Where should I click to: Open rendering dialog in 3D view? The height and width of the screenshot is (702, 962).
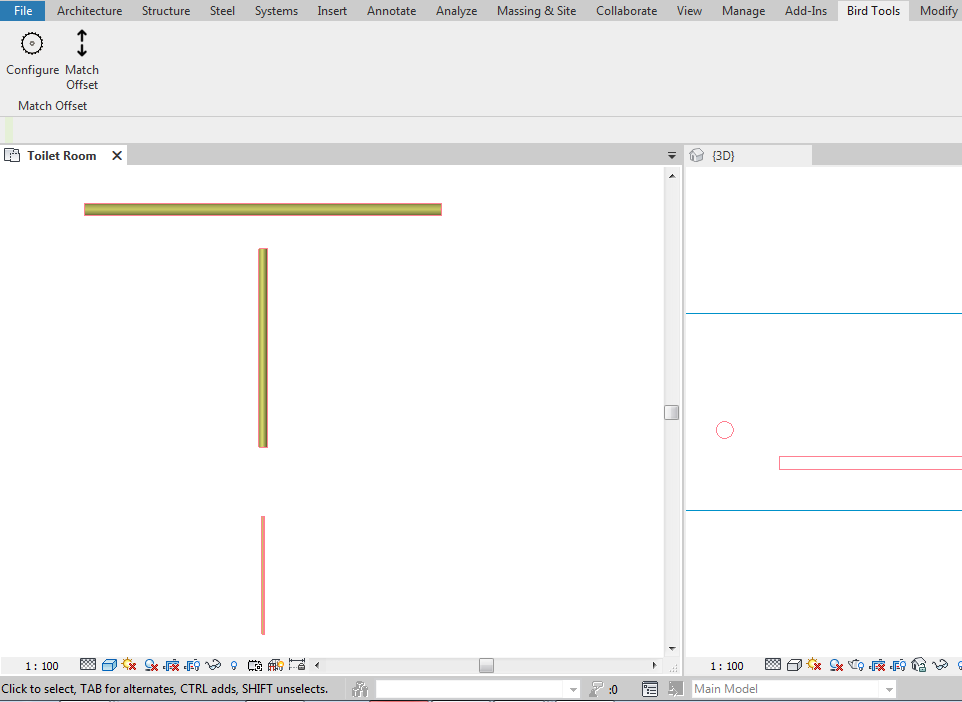(856, 665)
